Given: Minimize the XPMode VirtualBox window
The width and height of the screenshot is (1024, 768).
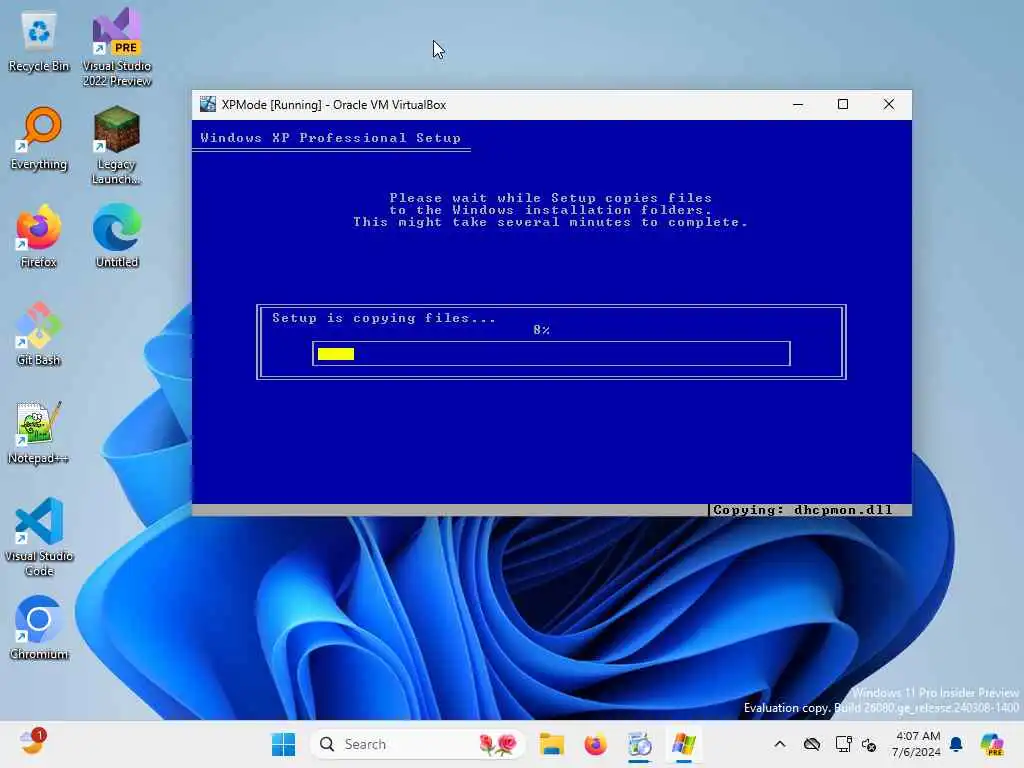Looking at the screenshot, I should click(x=797, y=104).
